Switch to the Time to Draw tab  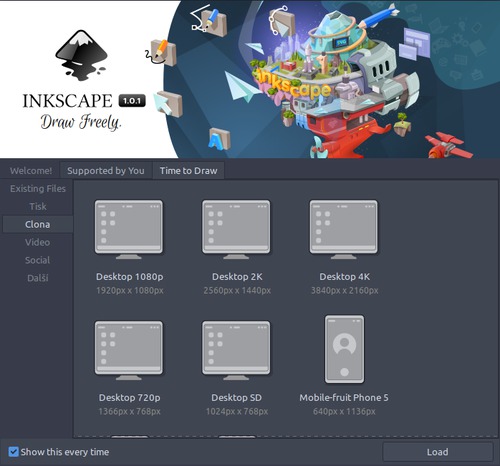coord(188,171)
